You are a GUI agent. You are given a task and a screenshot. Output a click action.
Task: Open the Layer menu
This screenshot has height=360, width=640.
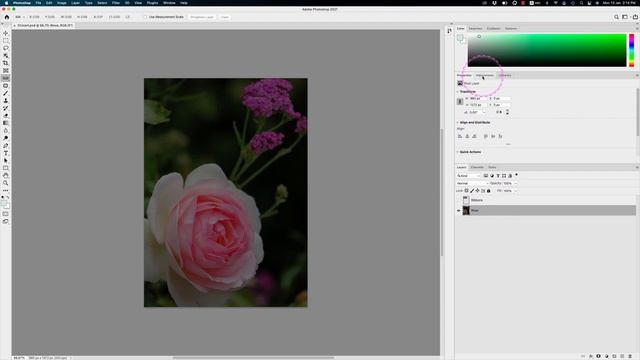click(76, 3)
